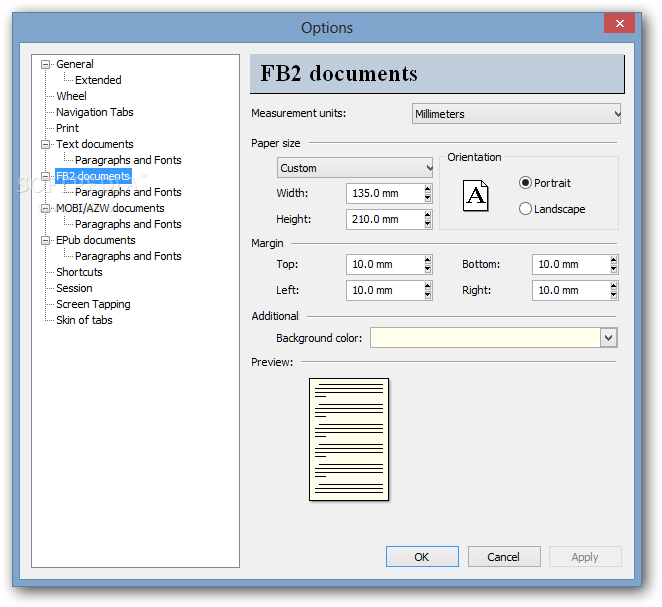This screenshot has width=662, height=607.
Task: Collapse the FB2 documents tree node
Action: click(45, 176)
